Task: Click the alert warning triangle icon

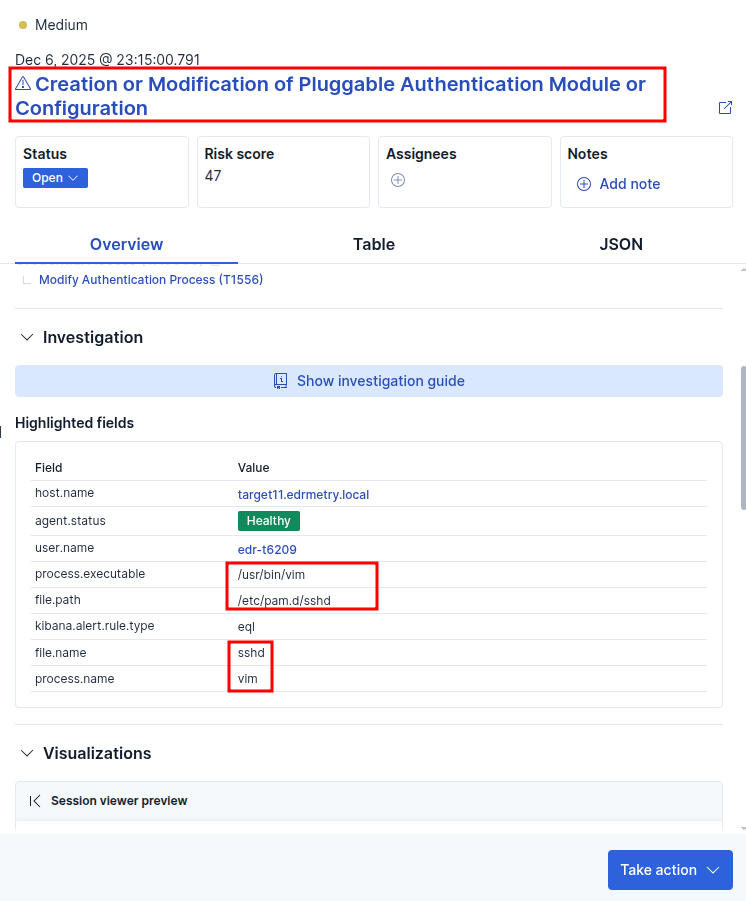Action: [x=23, y=84]
